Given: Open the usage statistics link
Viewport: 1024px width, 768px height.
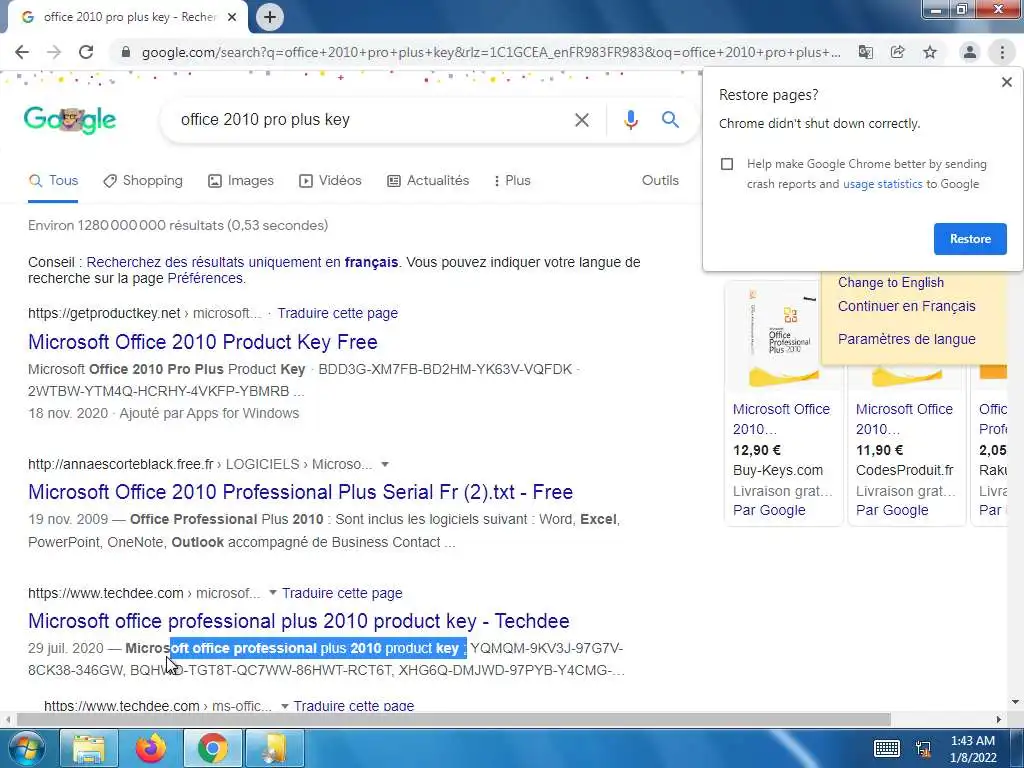Looking at the screenshot, I should pyautogui.click(x=883, y=184).
